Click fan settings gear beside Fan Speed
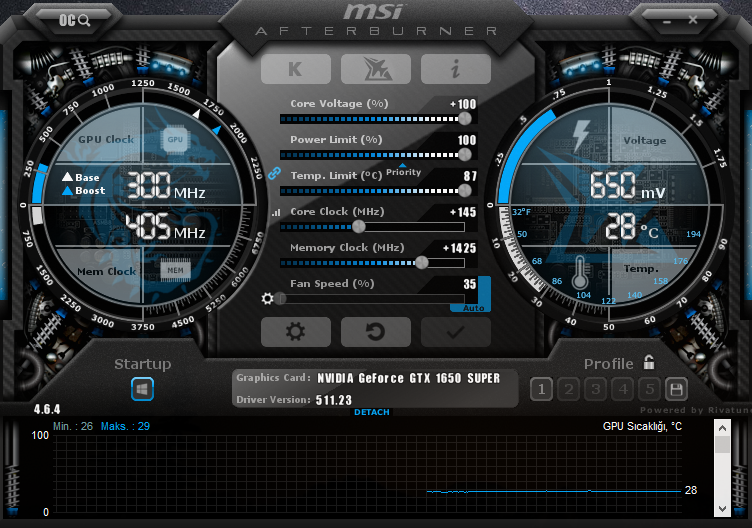This screenshot has width=752, height=528. pyautogui.click(x=267, y=299)
